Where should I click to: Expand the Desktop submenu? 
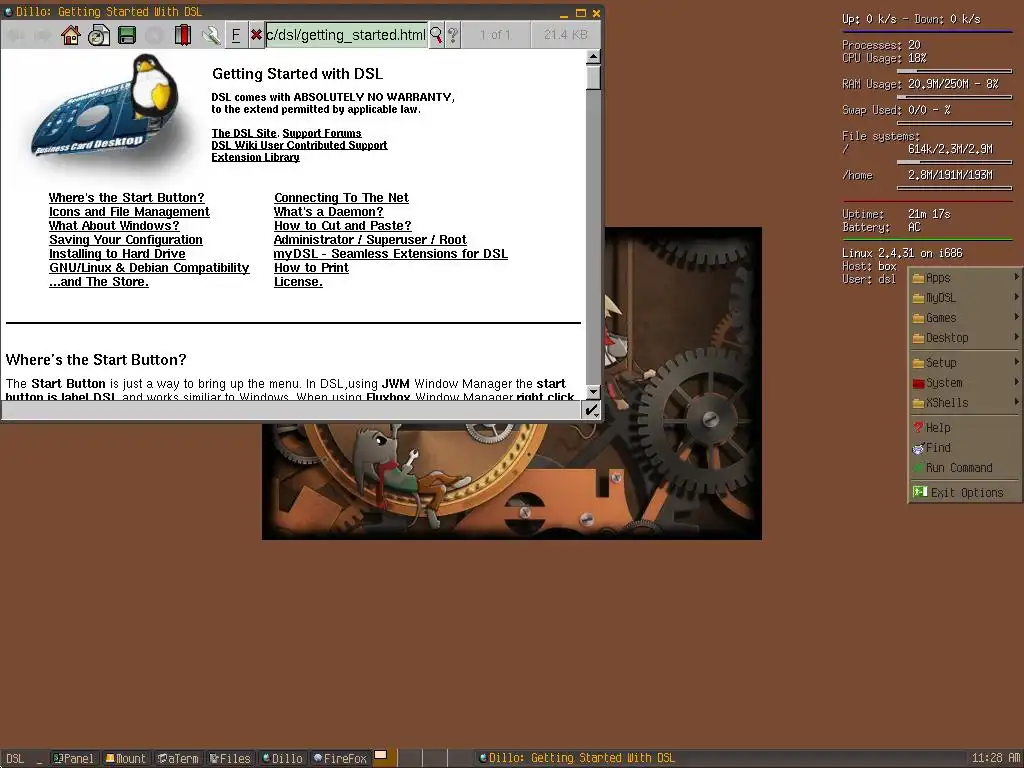[x=965, y=338]
